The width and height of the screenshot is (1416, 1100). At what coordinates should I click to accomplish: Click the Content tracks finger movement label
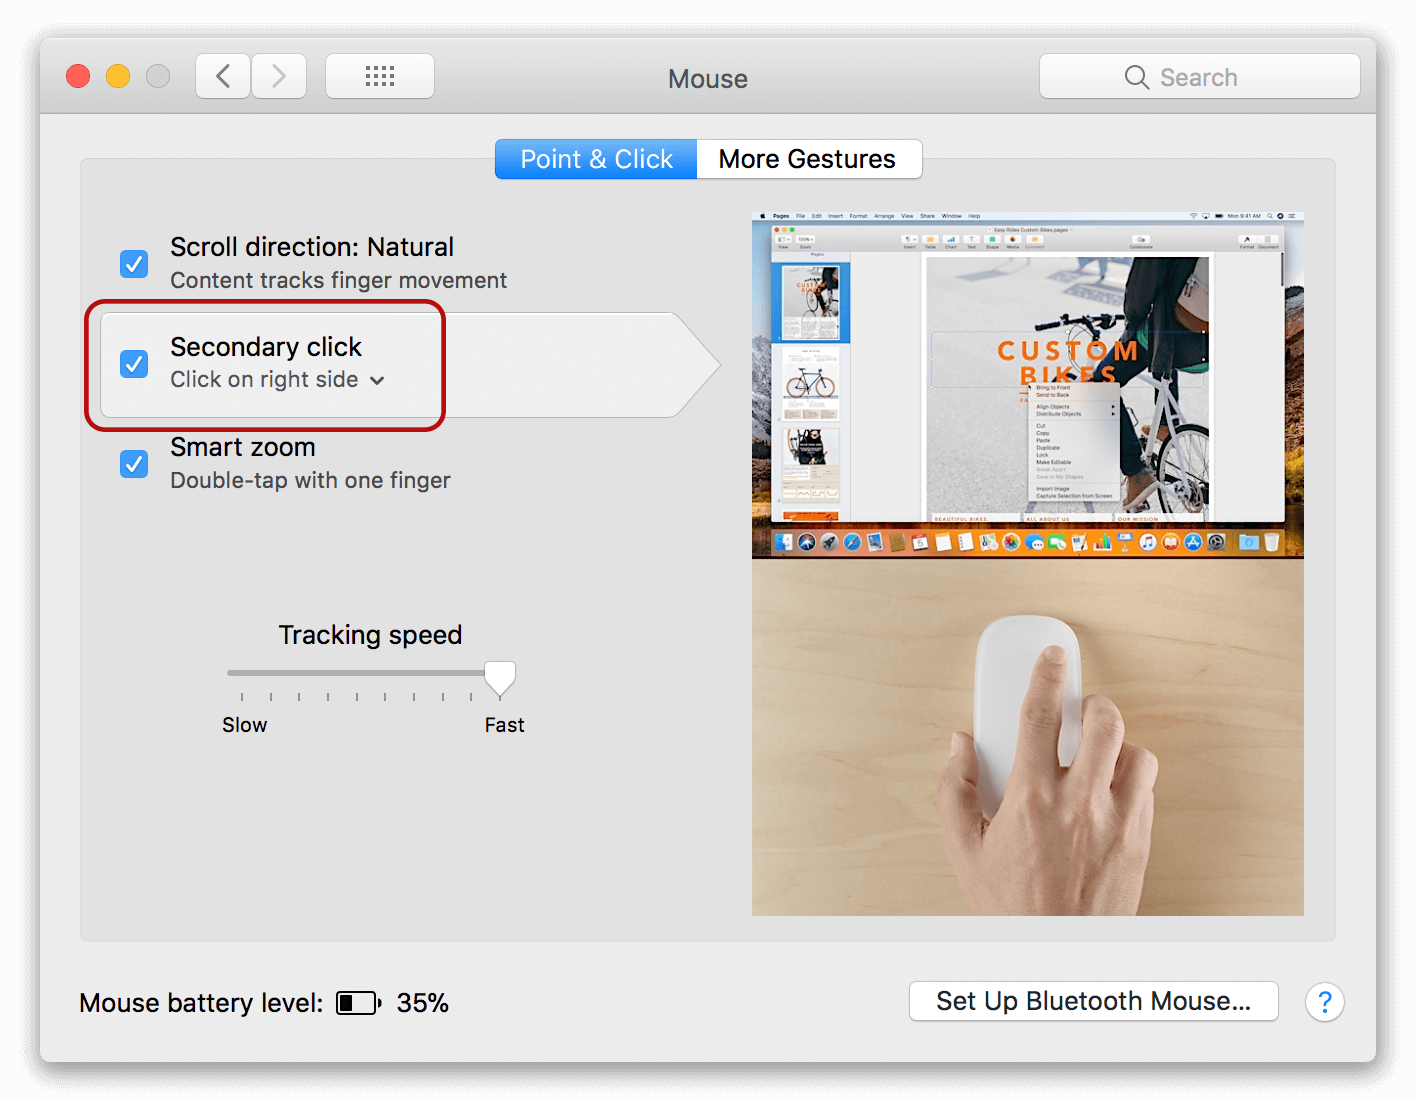[x=338, y=281]
